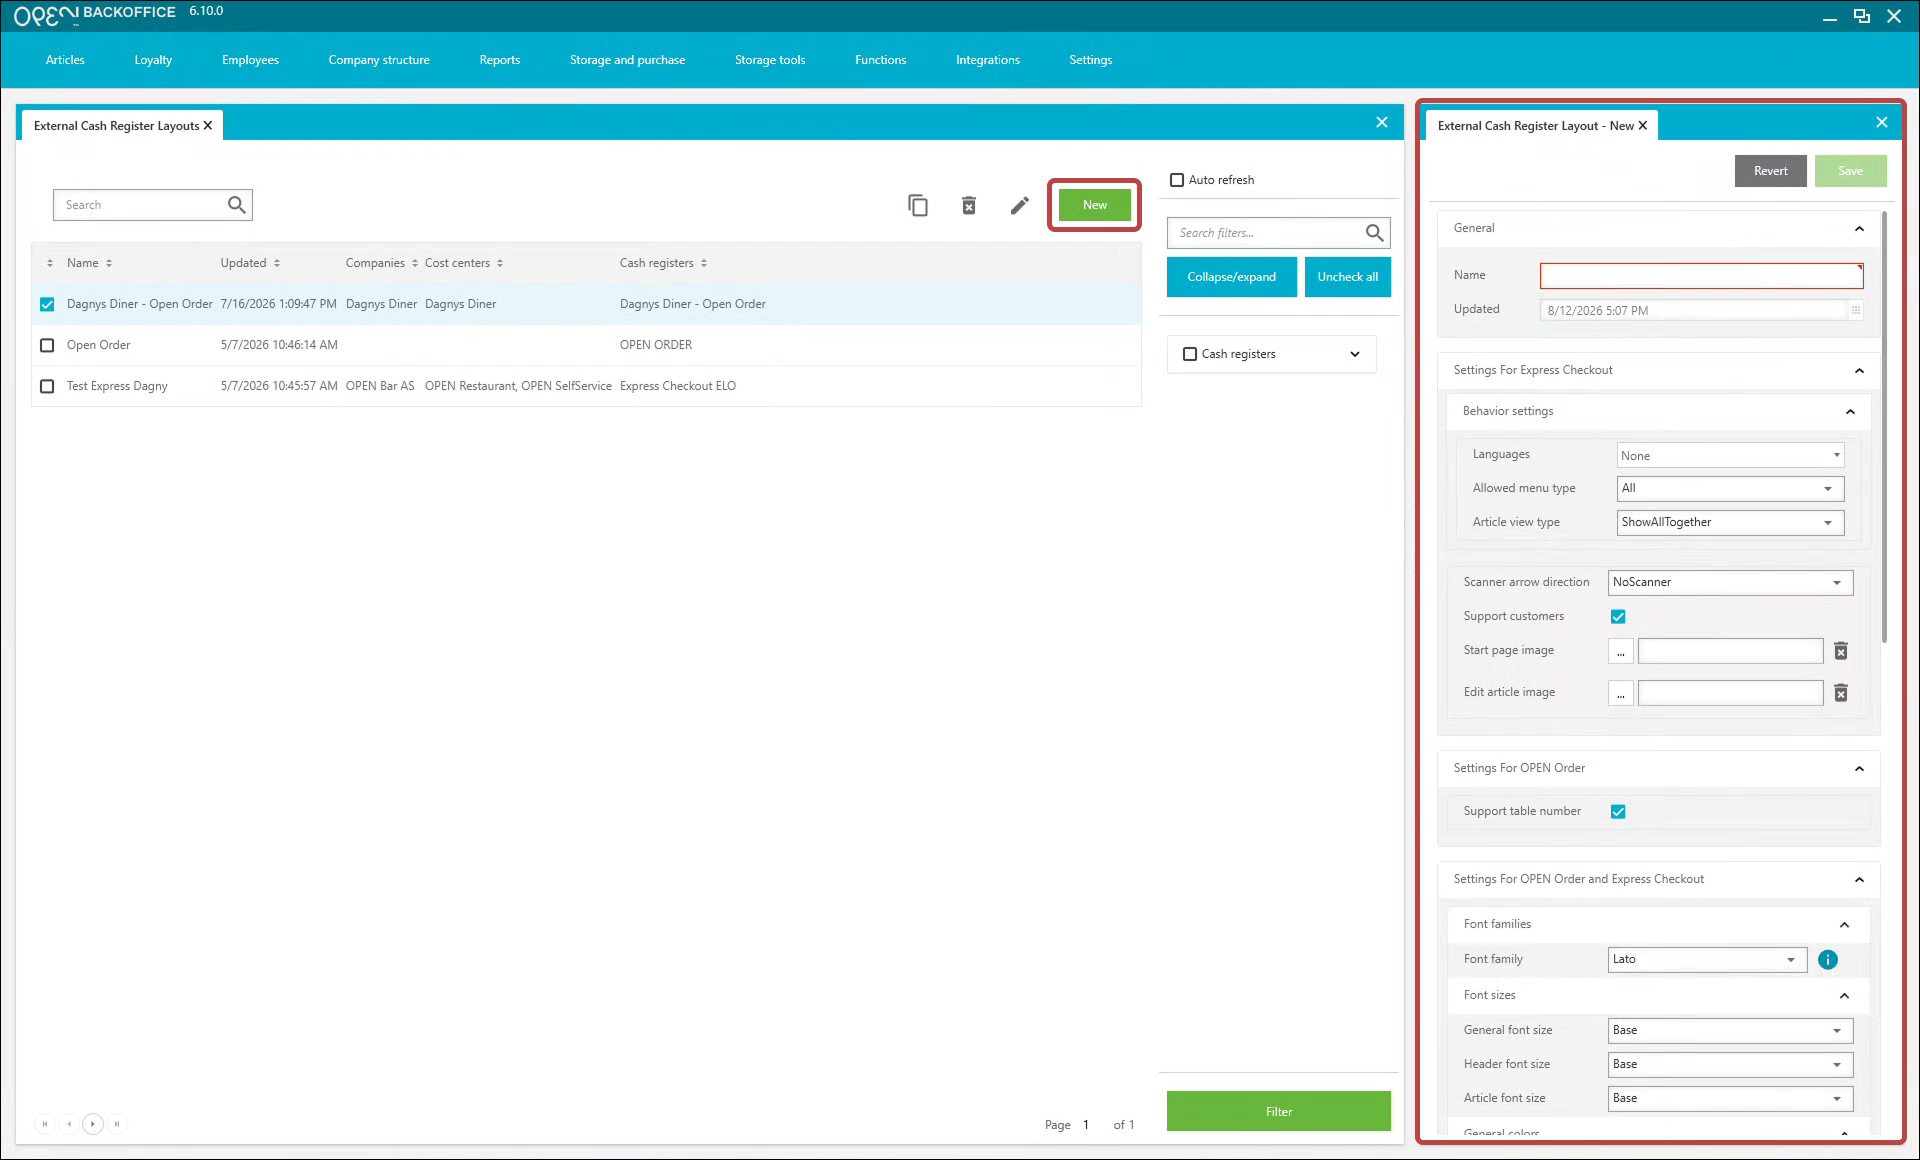Screen dimensions: 1920x1160
Task: Check the Test Express Dagny row
Action: tap(47, 386)
